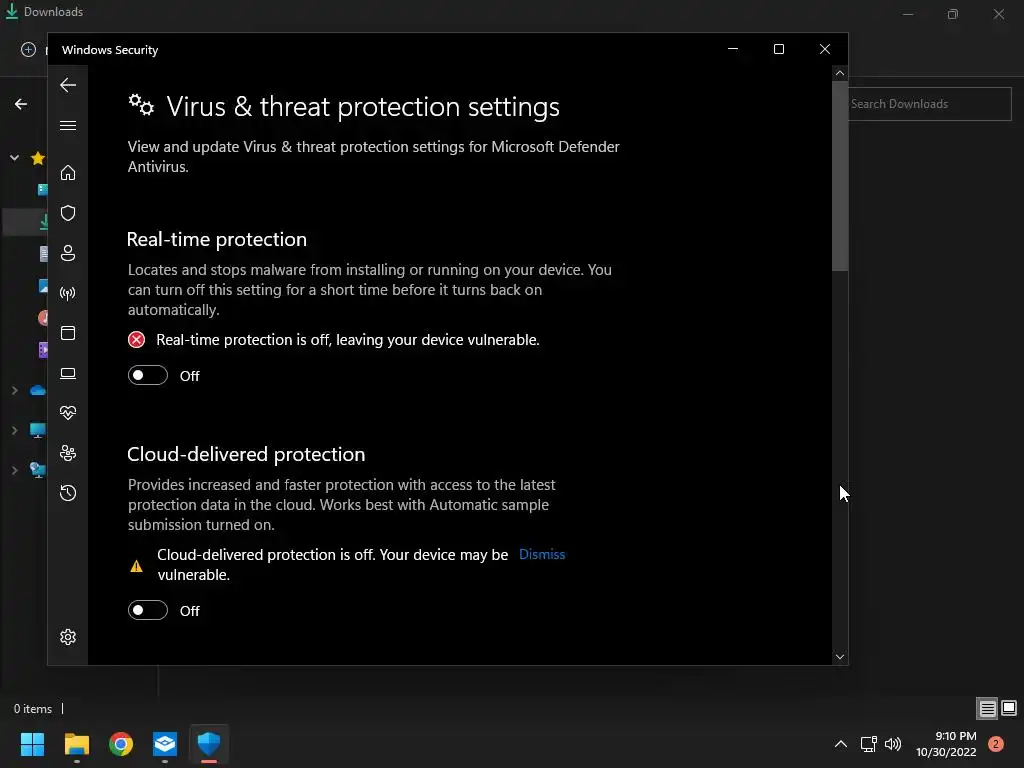Open Virus & threat protection shield icon
The width and height of the screenshot is (1024, 768).
click(x=68, y=213)
